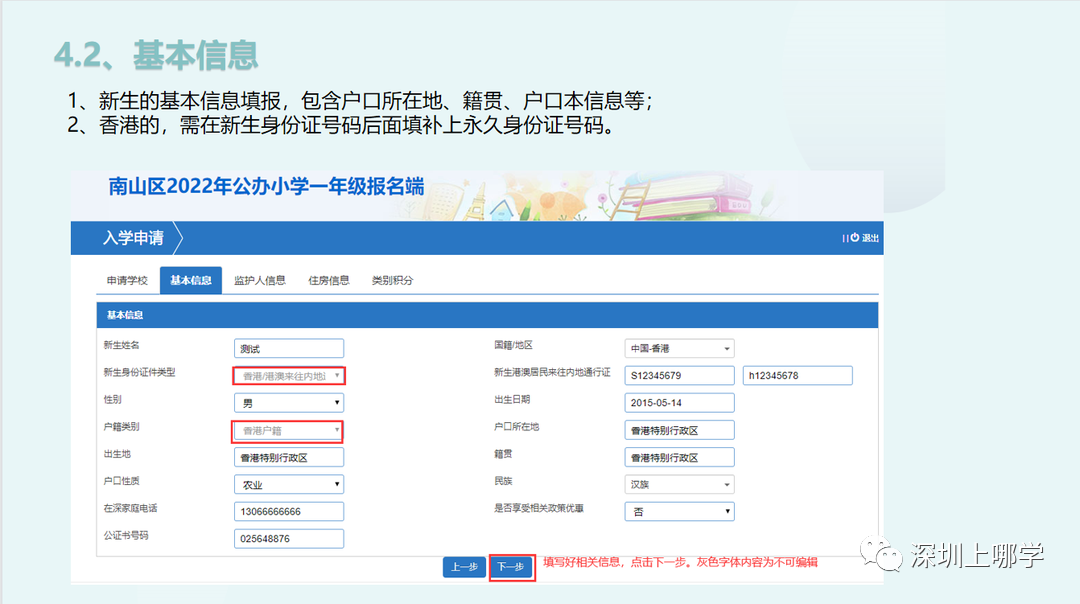This screenshot has width=1080, height=604.
Task: Click the 下一步 button
Action: 511,567
